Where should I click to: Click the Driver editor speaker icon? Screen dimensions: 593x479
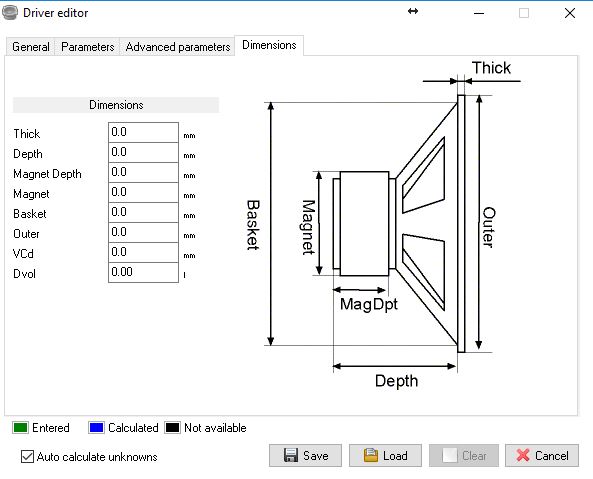tap(10, 12)
